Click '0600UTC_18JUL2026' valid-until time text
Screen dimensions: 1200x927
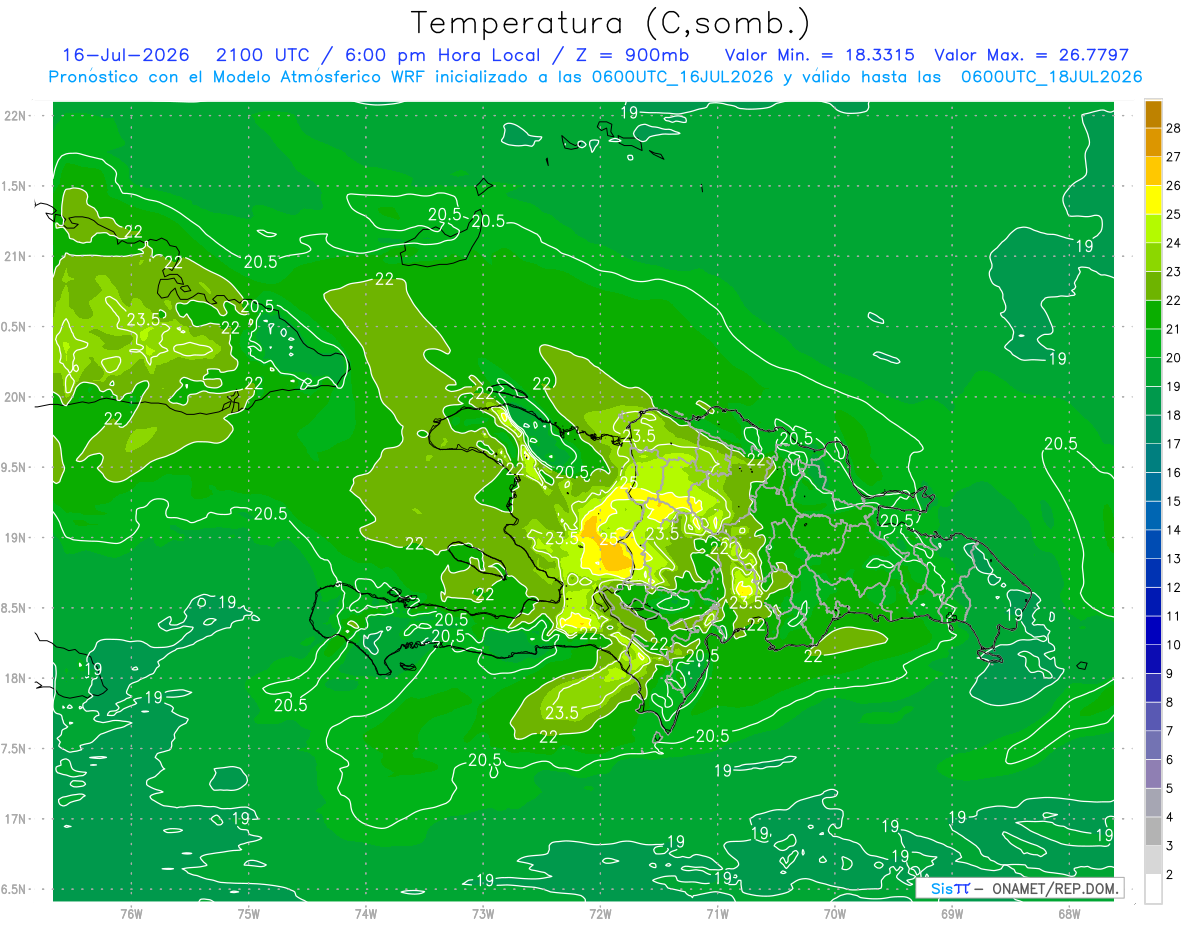click(1052, 77)
